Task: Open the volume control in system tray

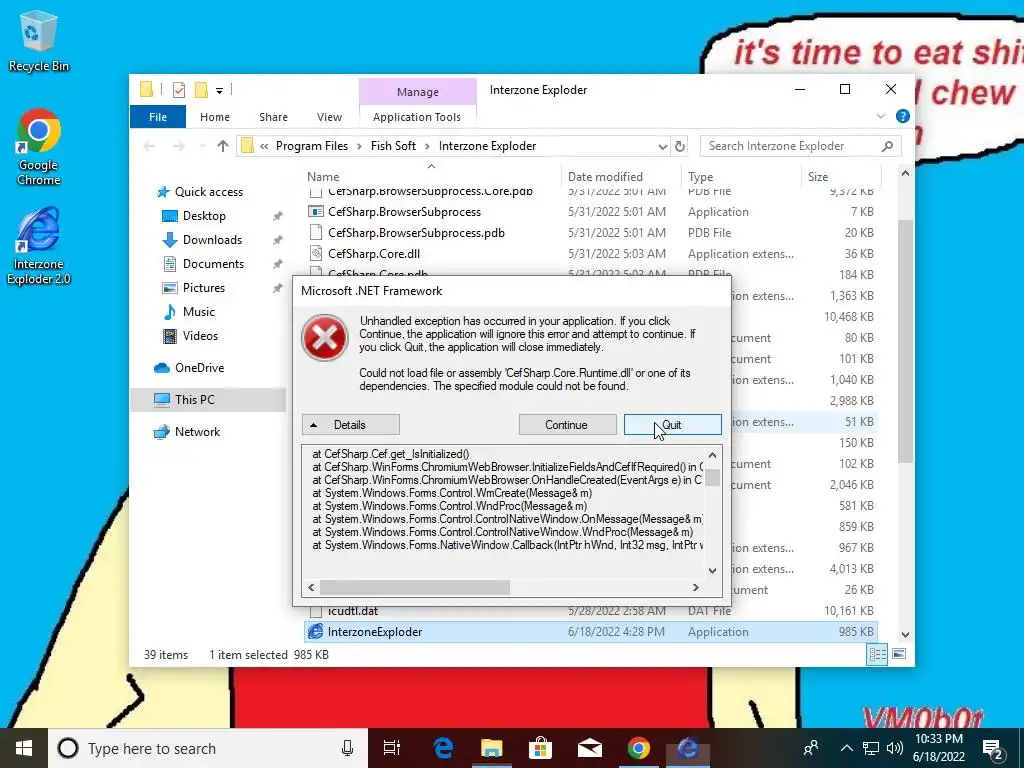Action: click(x=895, y=748)
